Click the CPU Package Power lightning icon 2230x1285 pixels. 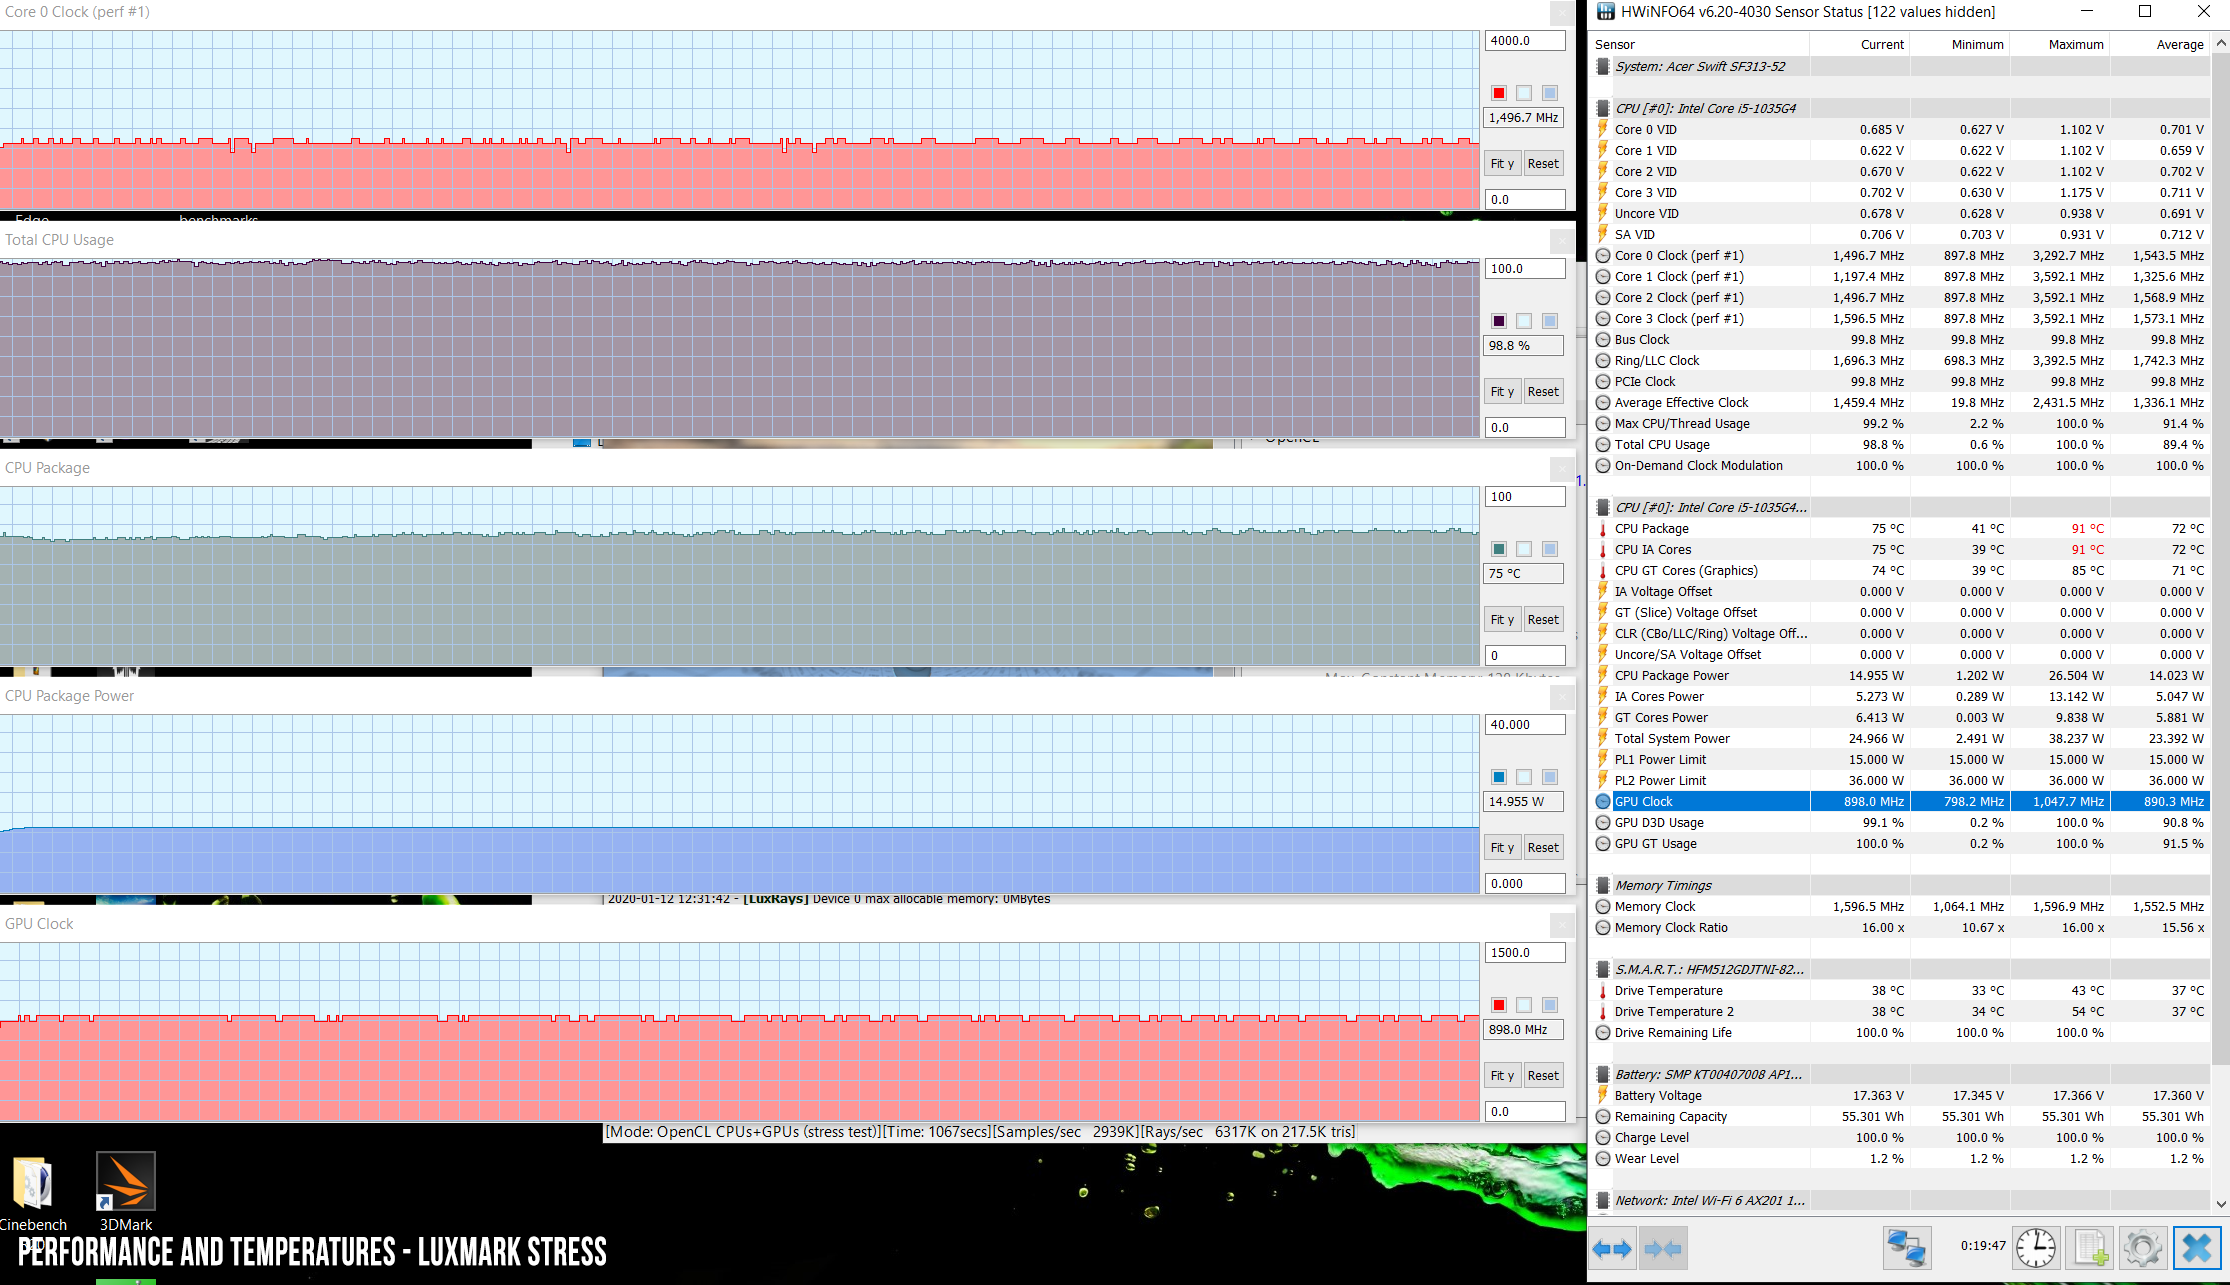[1603, 676]
